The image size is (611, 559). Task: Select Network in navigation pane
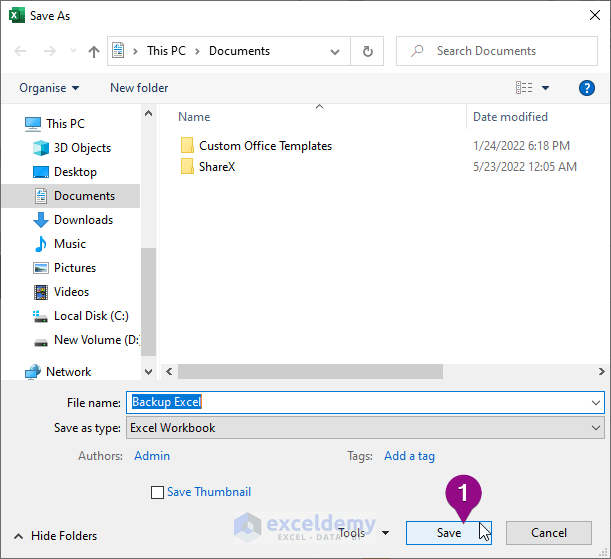tap(69, 372)
